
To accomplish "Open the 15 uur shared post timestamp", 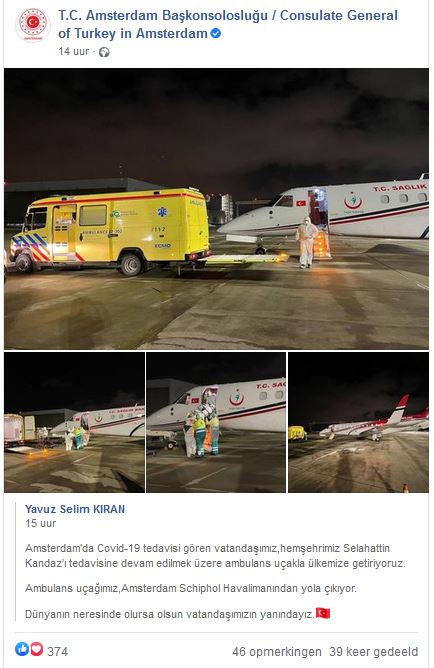I will [x=40, y=523].
